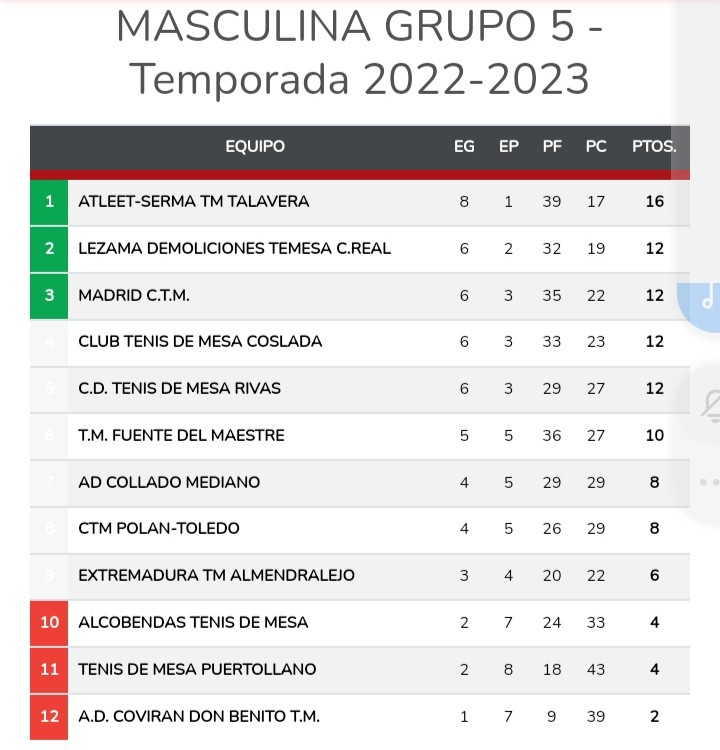Screen dimensions: 720x750
Task: Click the Temporada 2022-2023 heading
Action: (x=360, y=78)
